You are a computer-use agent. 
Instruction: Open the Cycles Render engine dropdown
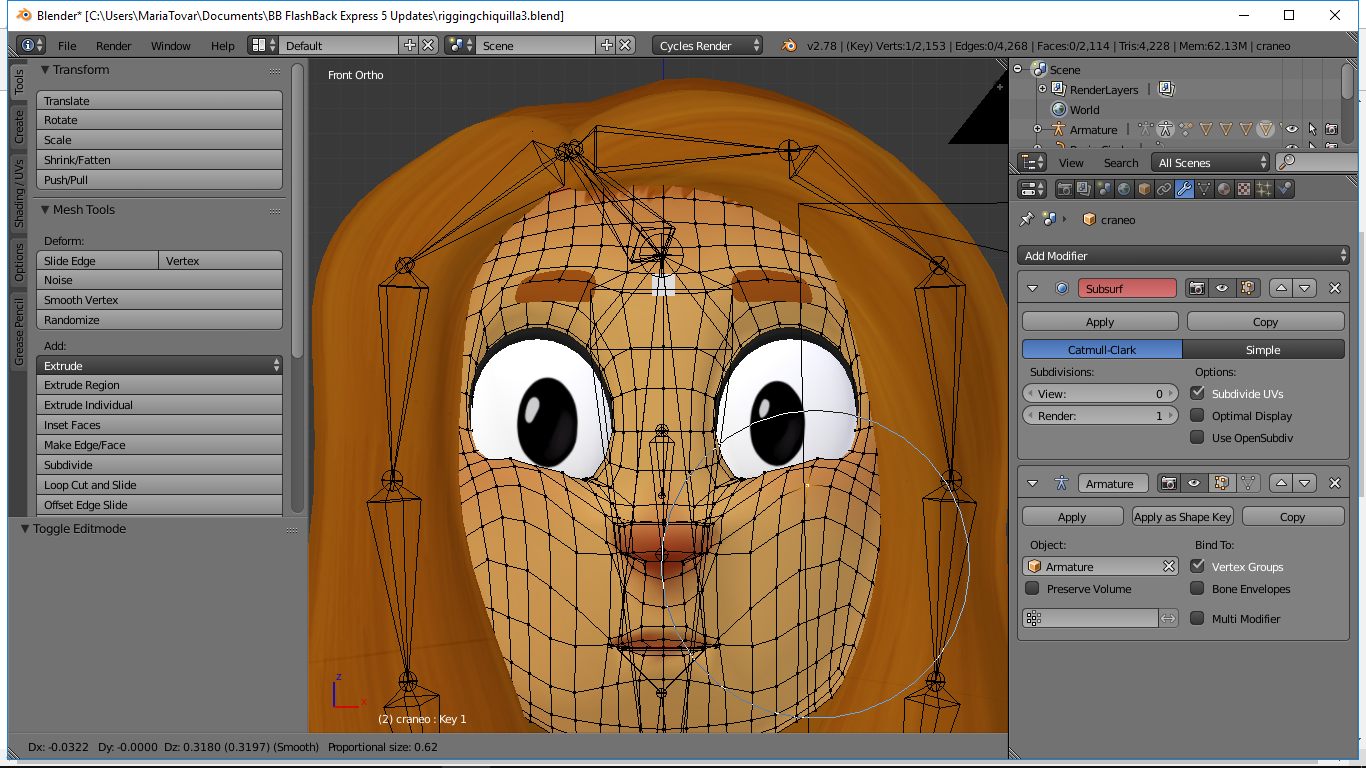pos(707,45)
